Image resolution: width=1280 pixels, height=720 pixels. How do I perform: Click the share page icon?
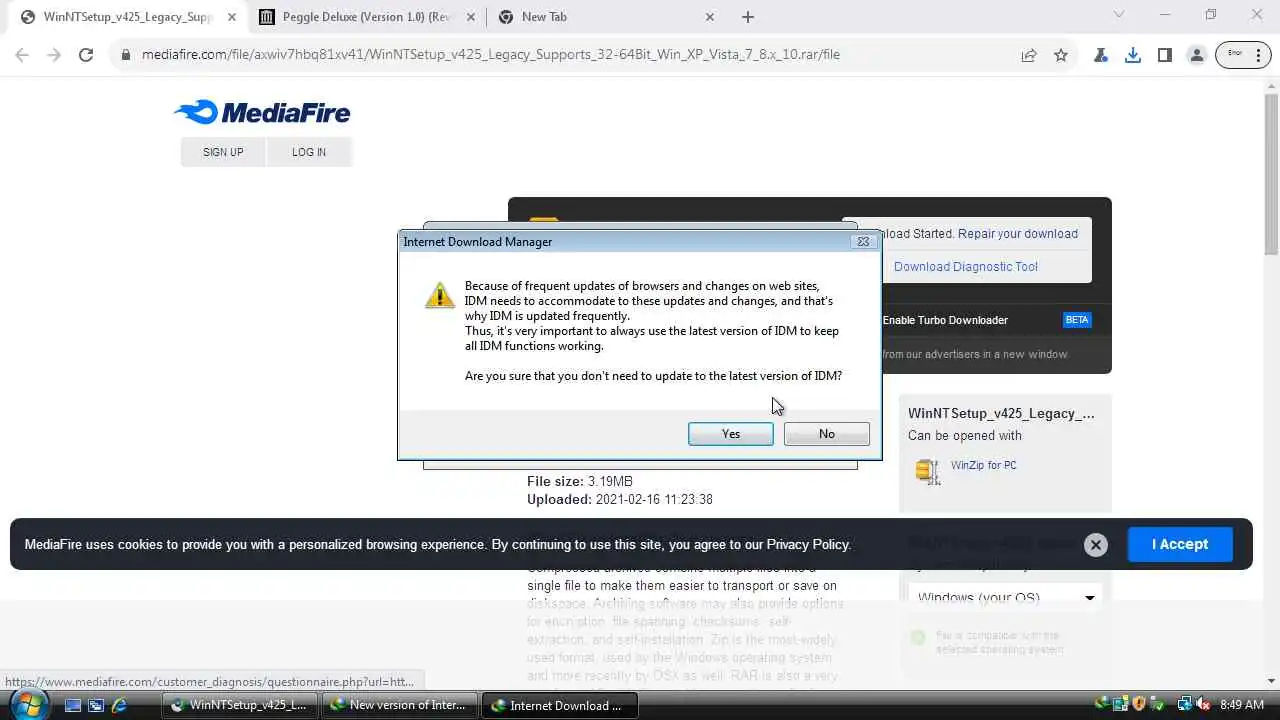click(x=1029, y=55)
